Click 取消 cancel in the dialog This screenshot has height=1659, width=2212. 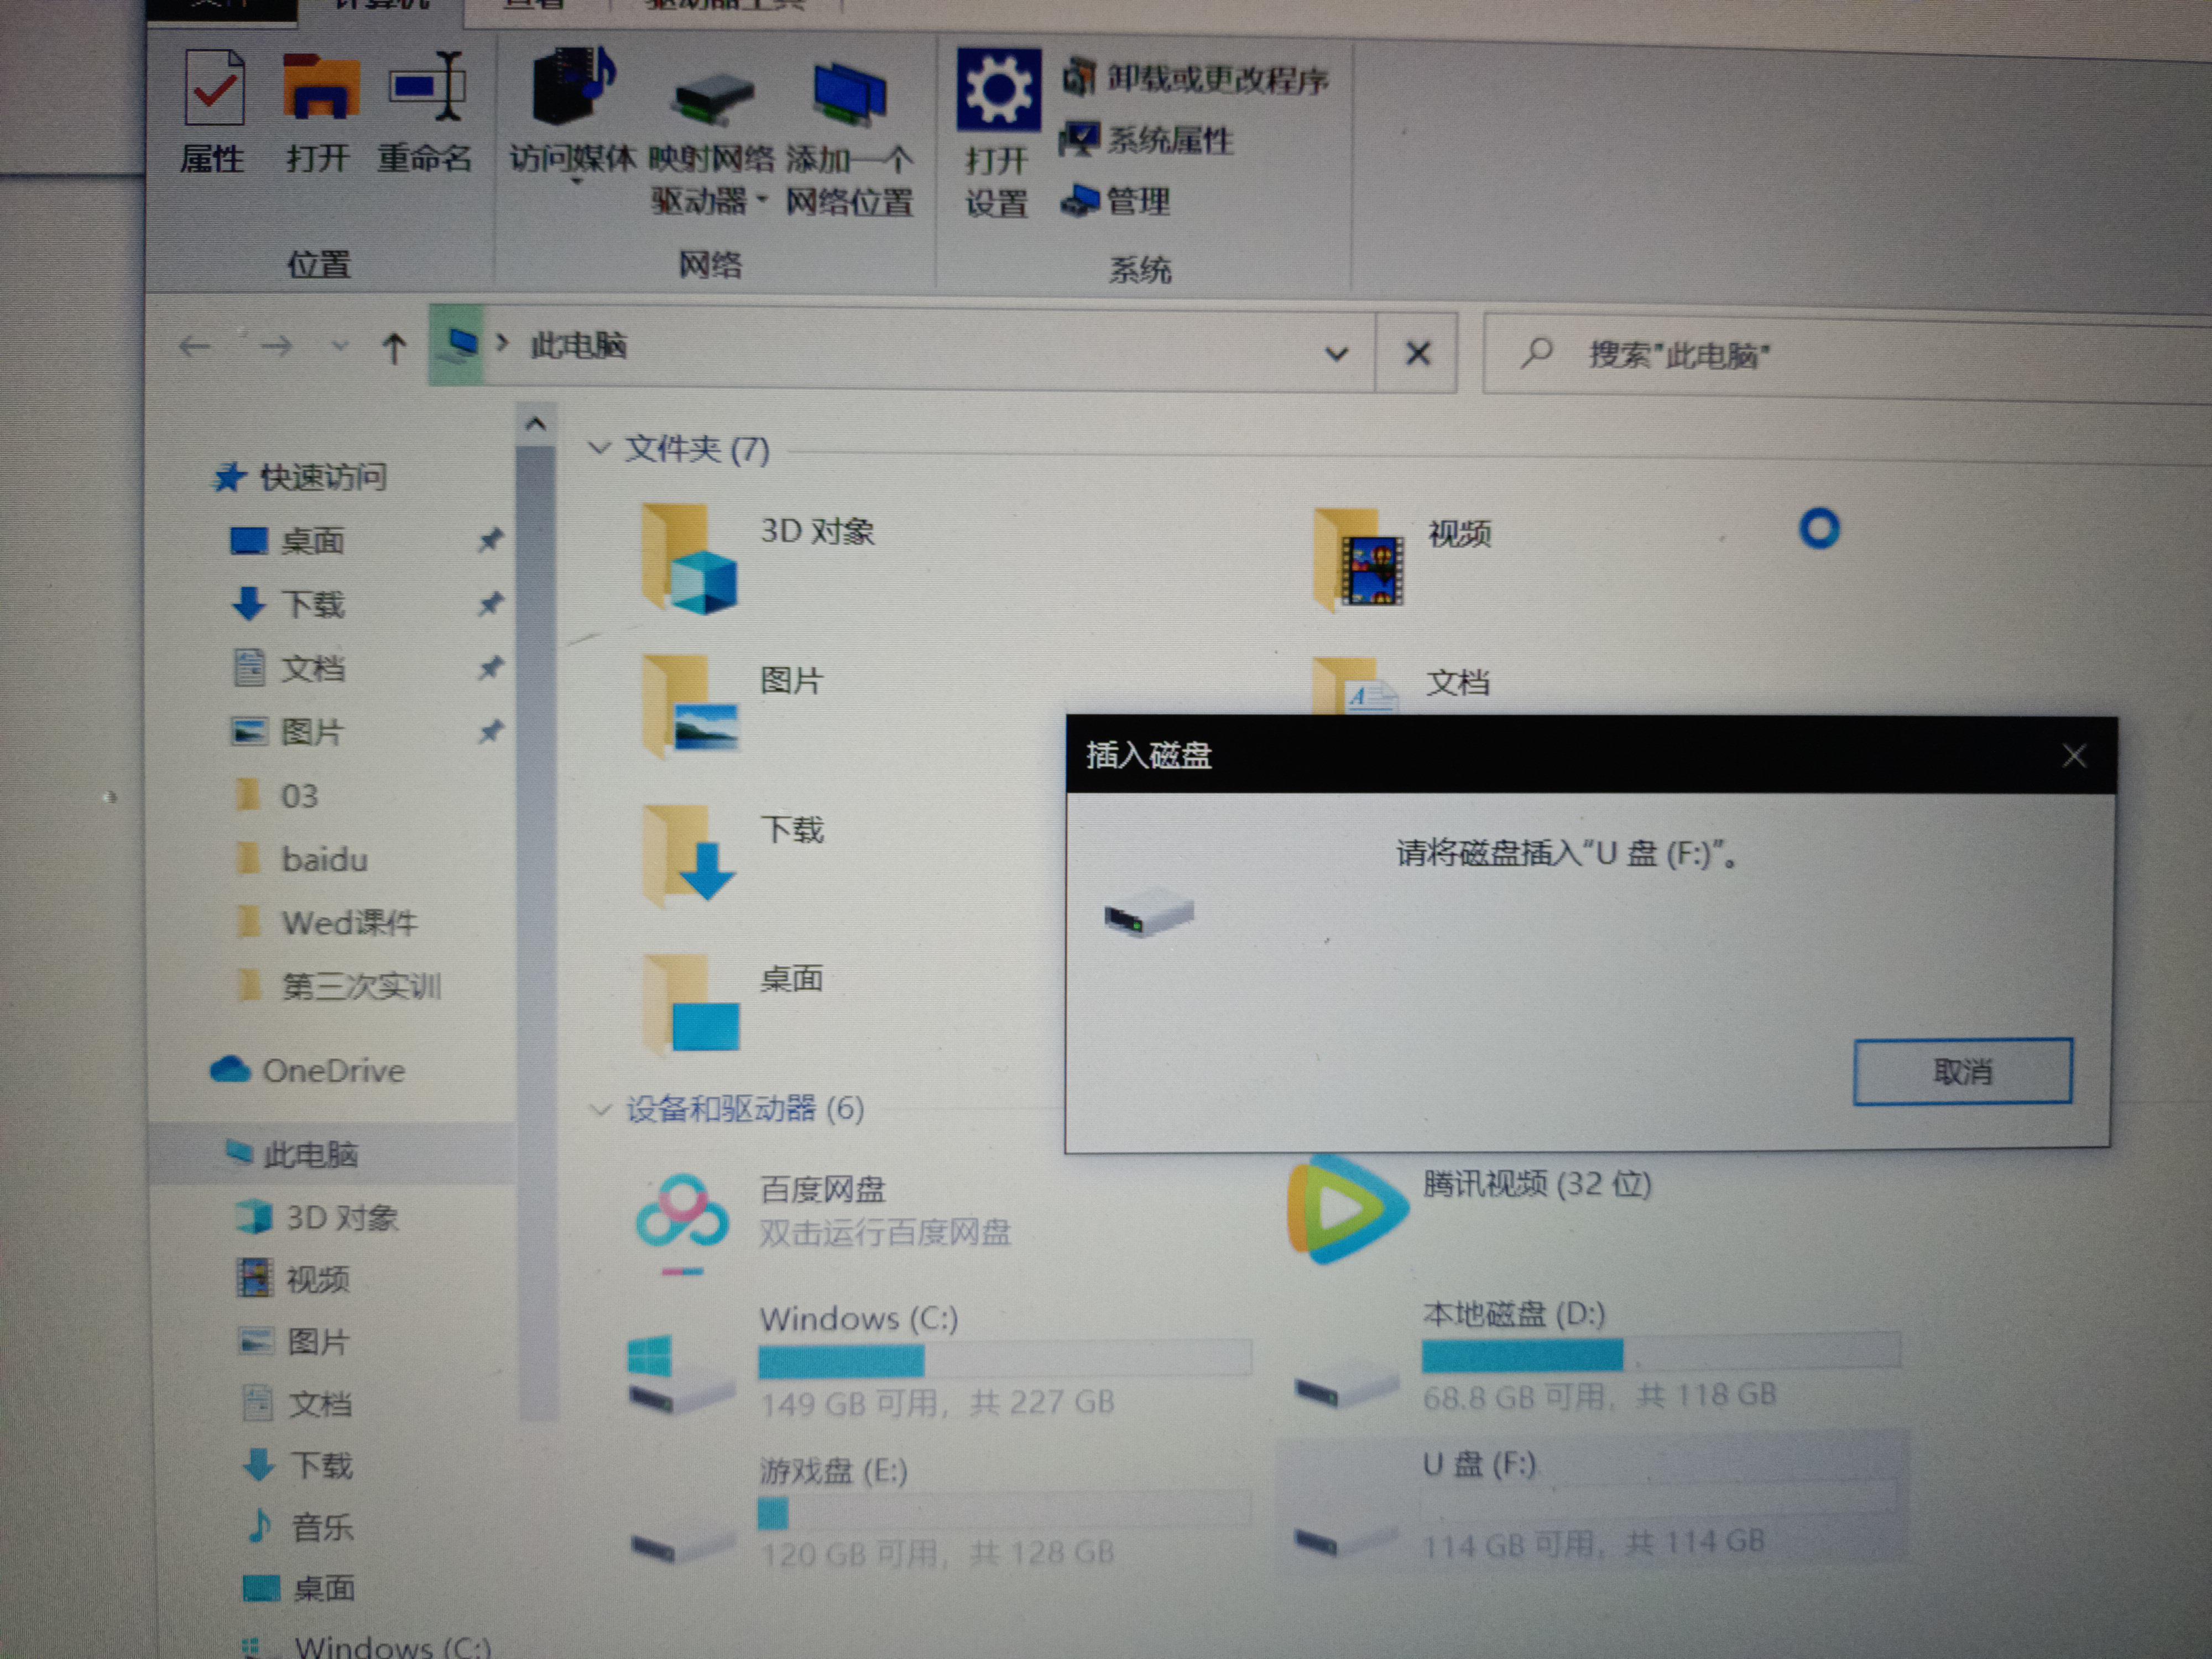(1962, 1071)
